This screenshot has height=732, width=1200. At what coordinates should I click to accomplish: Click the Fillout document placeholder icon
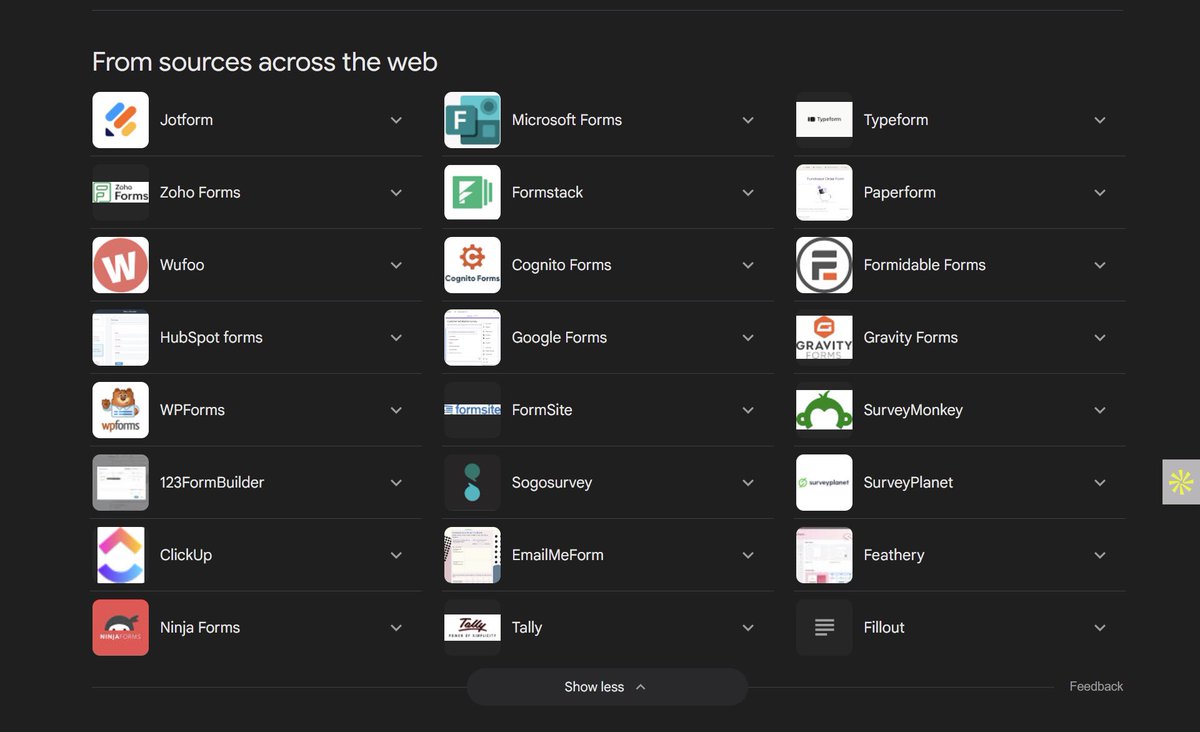point(824,627)
